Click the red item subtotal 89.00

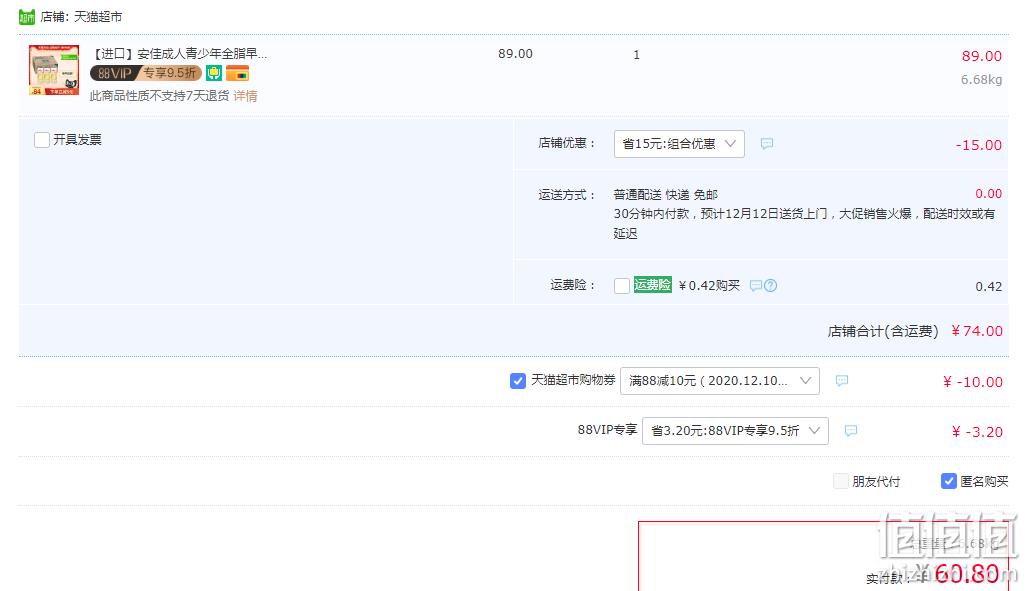point(982,56)
